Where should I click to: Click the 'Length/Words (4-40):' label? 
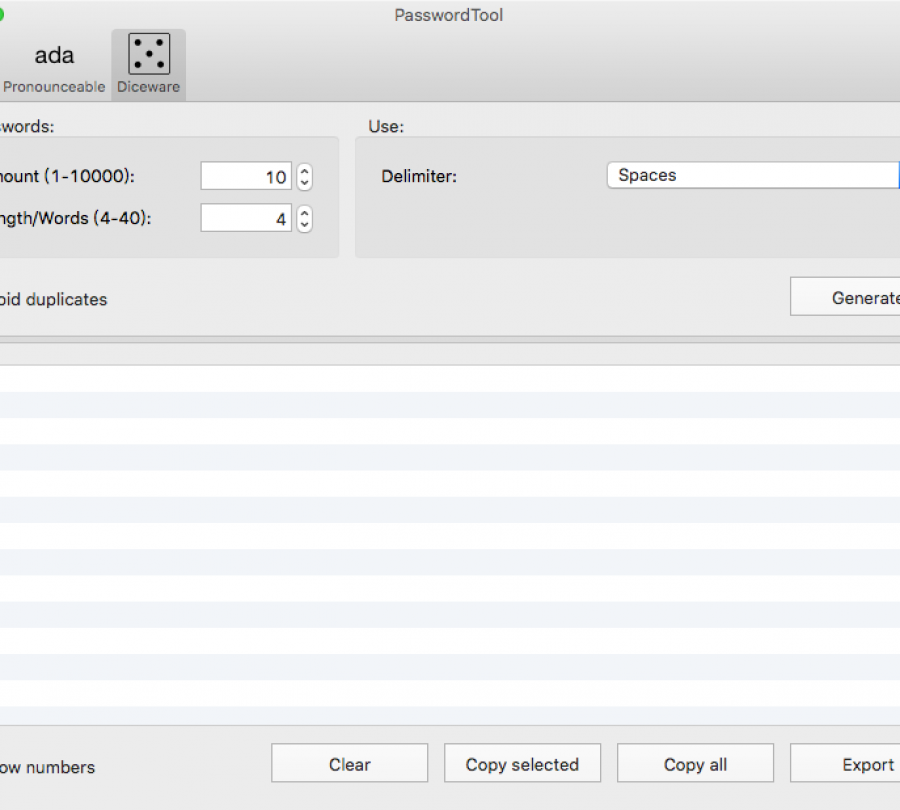pyautogui.click(x=75, y=219)
